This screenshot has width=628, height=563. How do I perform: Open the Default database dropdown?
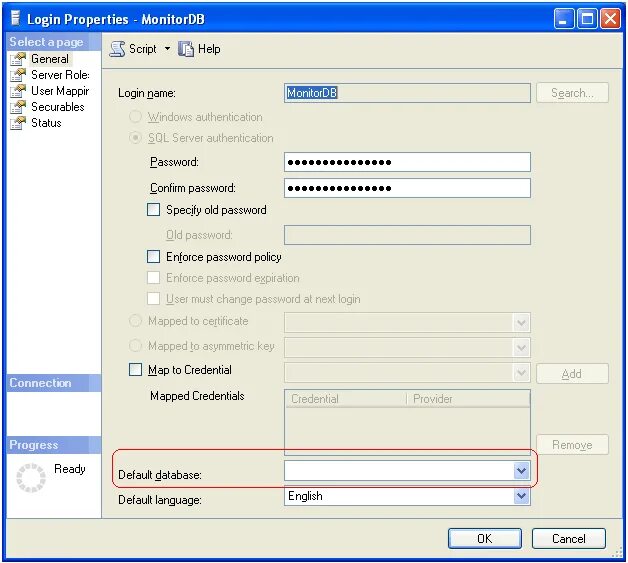[521, 471]
